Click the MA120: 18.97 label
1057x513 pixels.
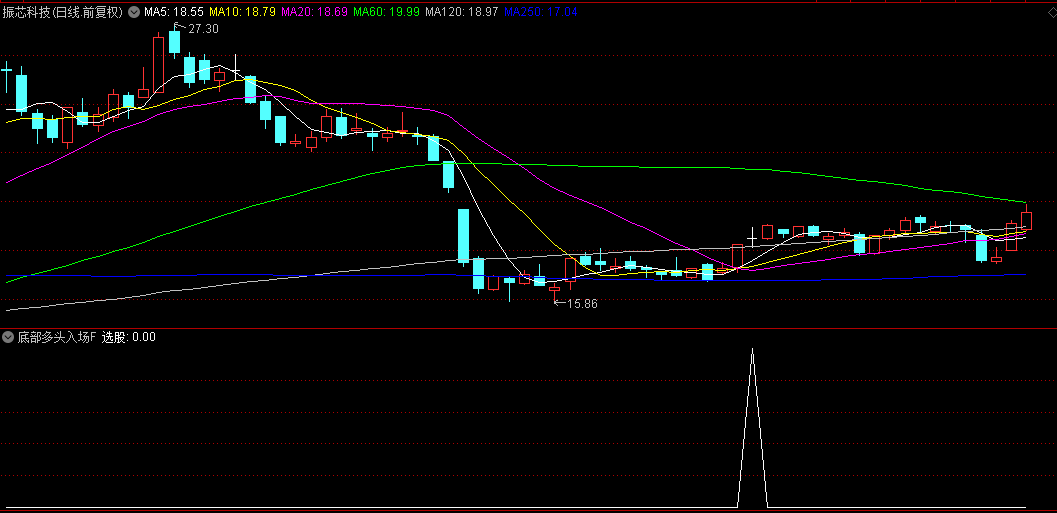coord(463,12)
